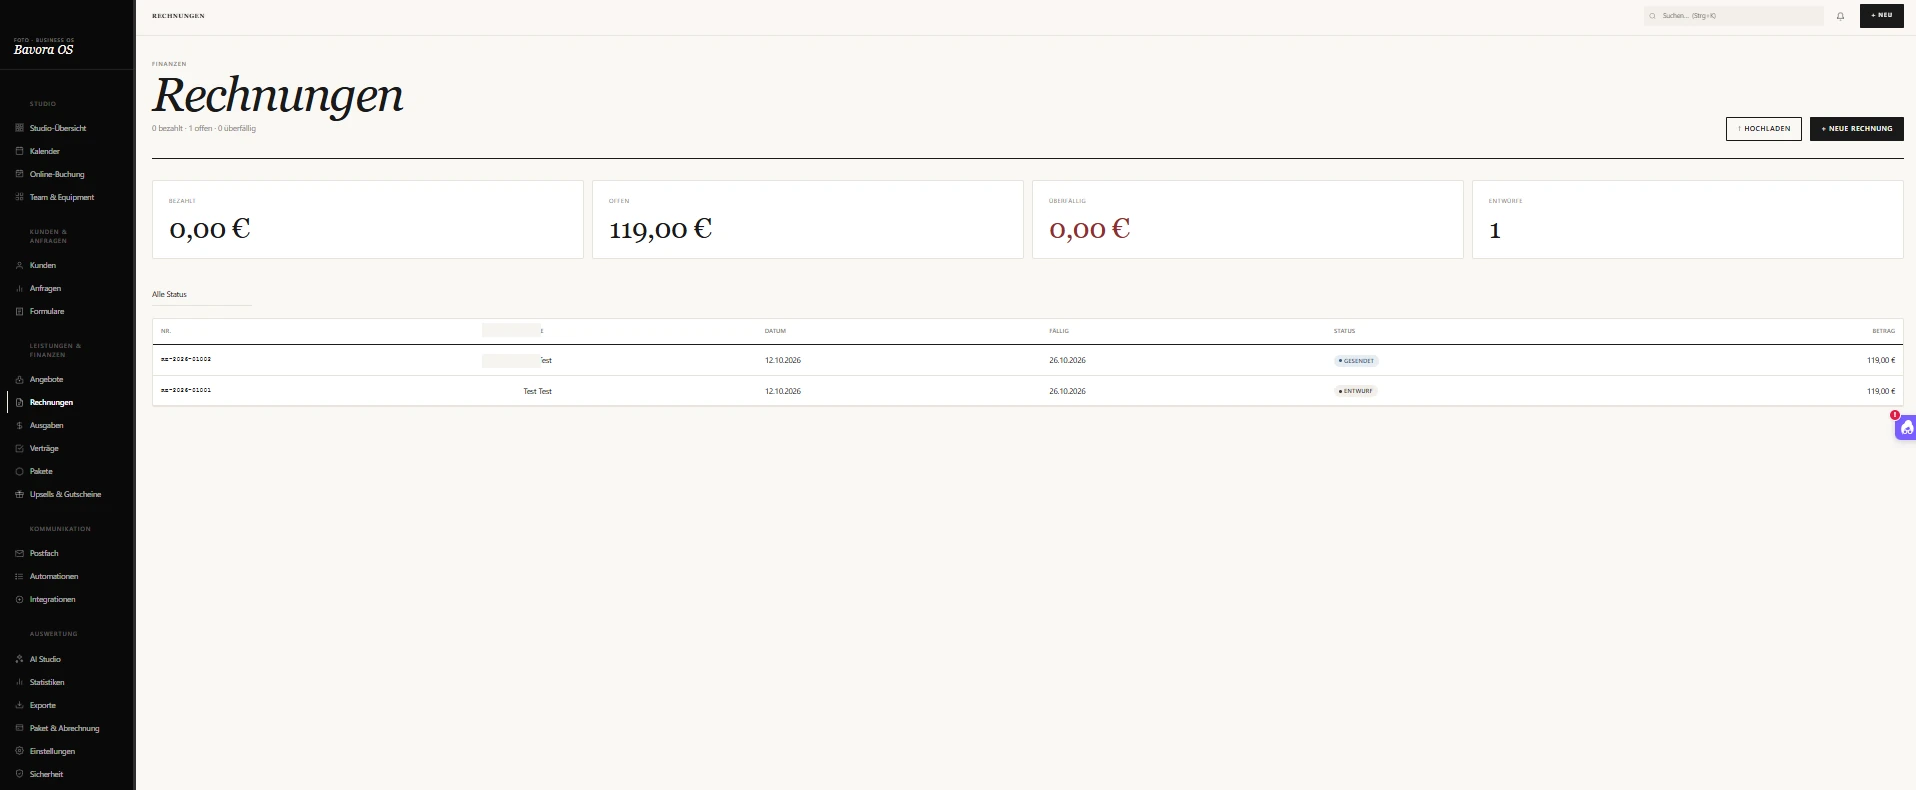This screenshot has width=1916, height=790.
Task: Sort by the Datum column header
Action: point(775,331)
